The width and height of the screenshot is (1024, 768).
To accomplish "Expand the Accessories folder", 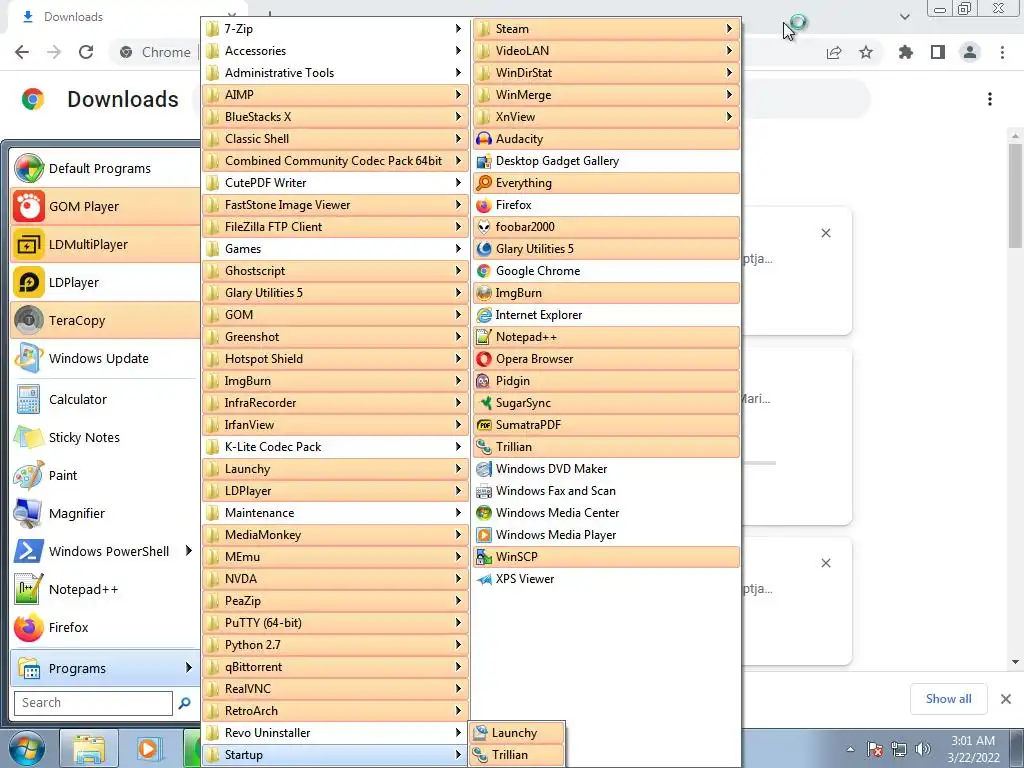I will coord(336,51).
